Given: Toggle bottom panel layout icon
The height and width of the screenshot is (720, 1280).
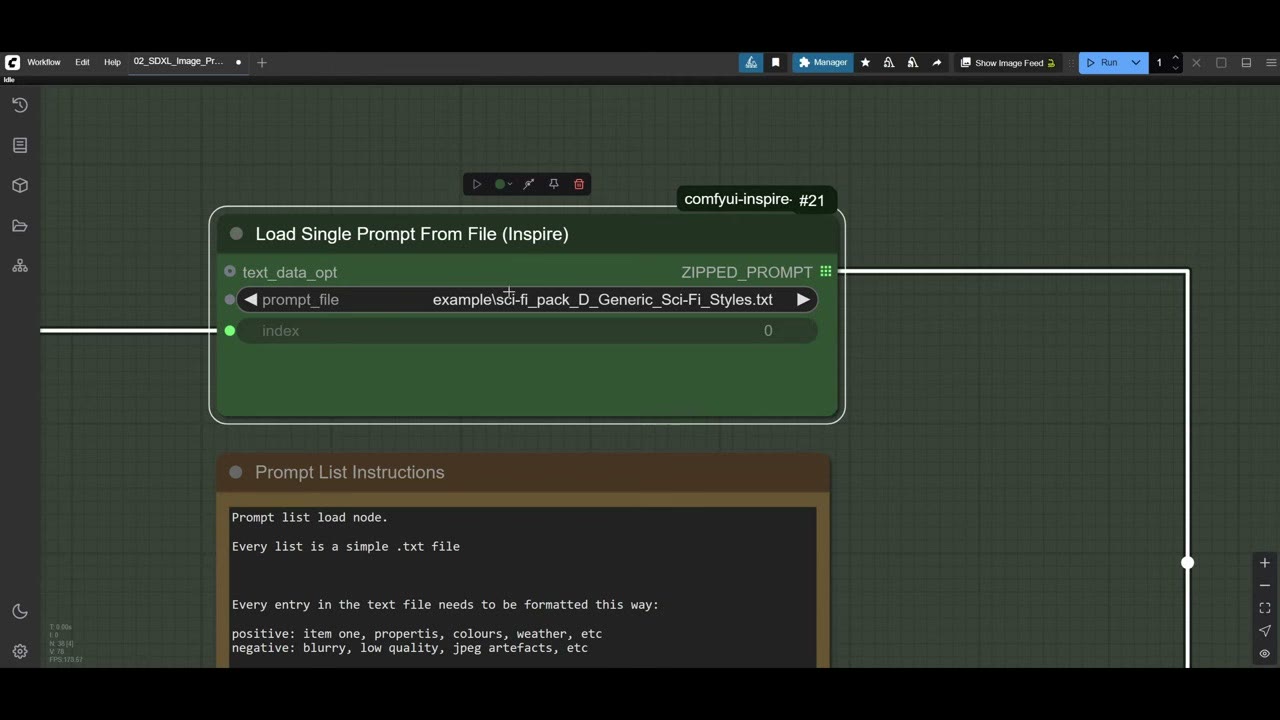Looking at the screenshot, I should pyautogui.click(x=1246, y=62).
